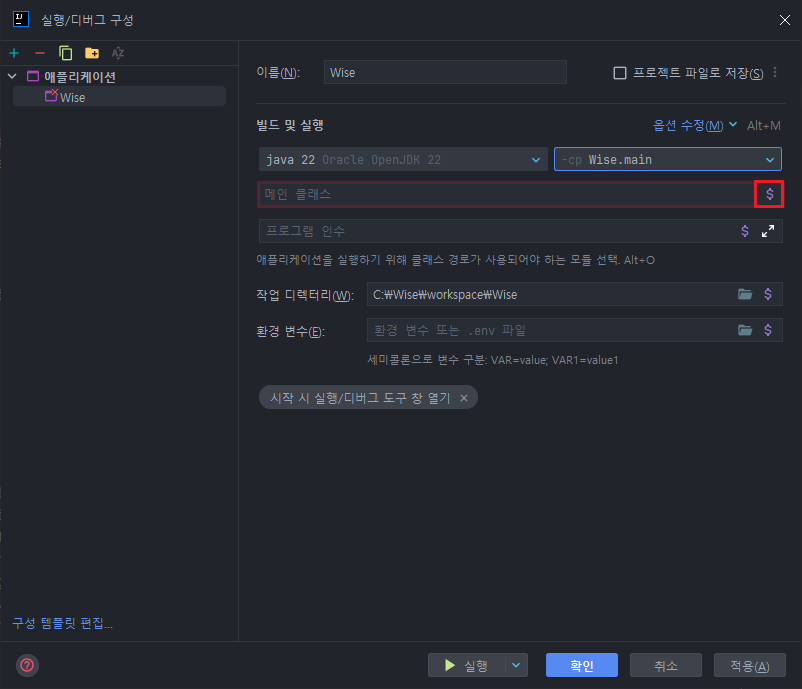Open the -cp Wise.main classpath dropdown

coord(768,159)
